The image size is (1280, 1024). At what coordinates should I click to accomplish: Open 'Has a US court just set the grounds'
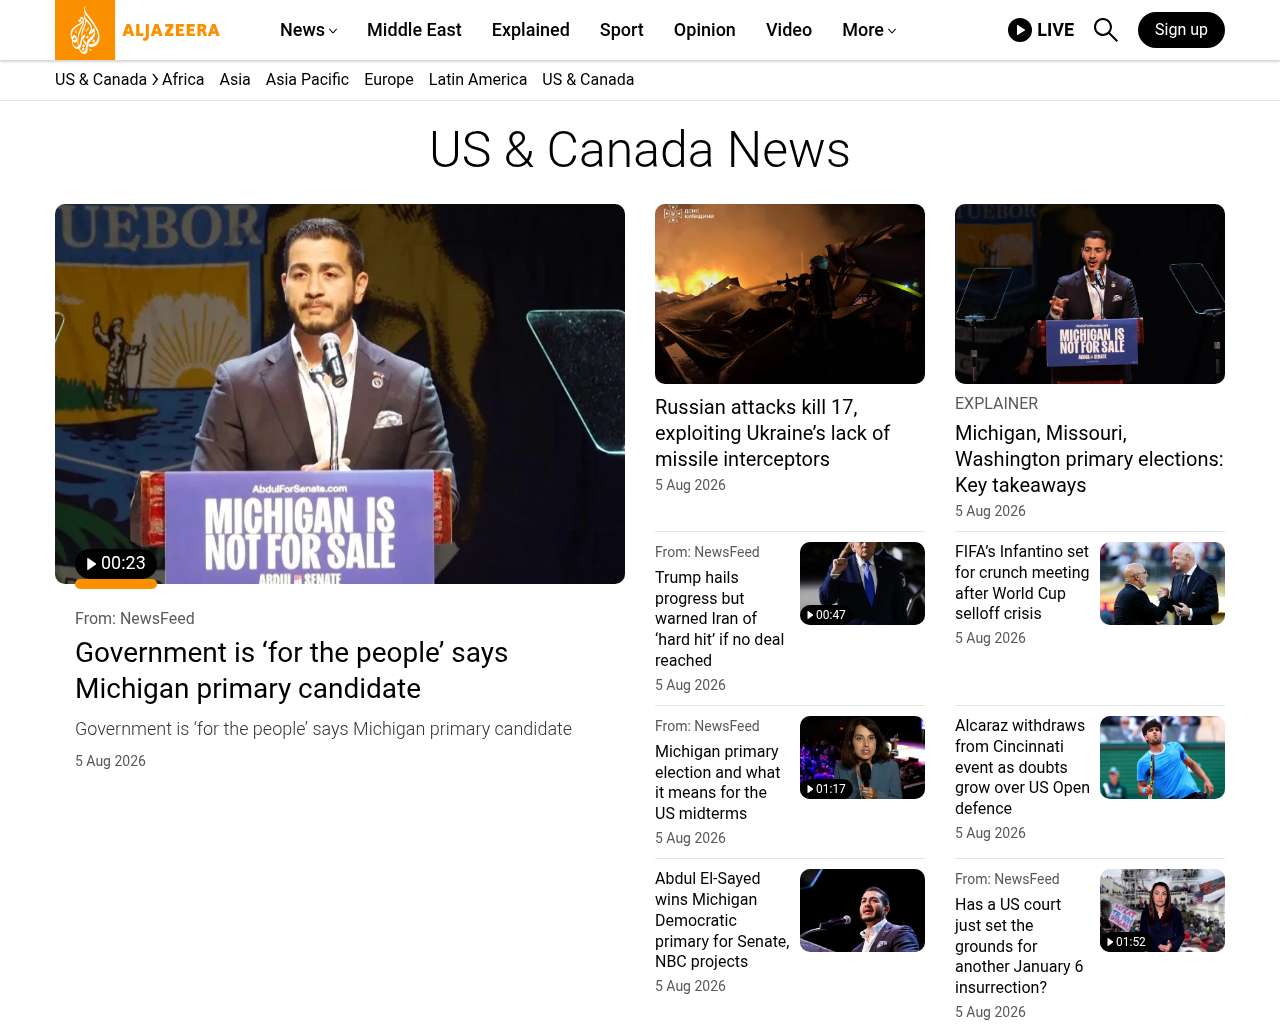click(x=1019, y=946)
